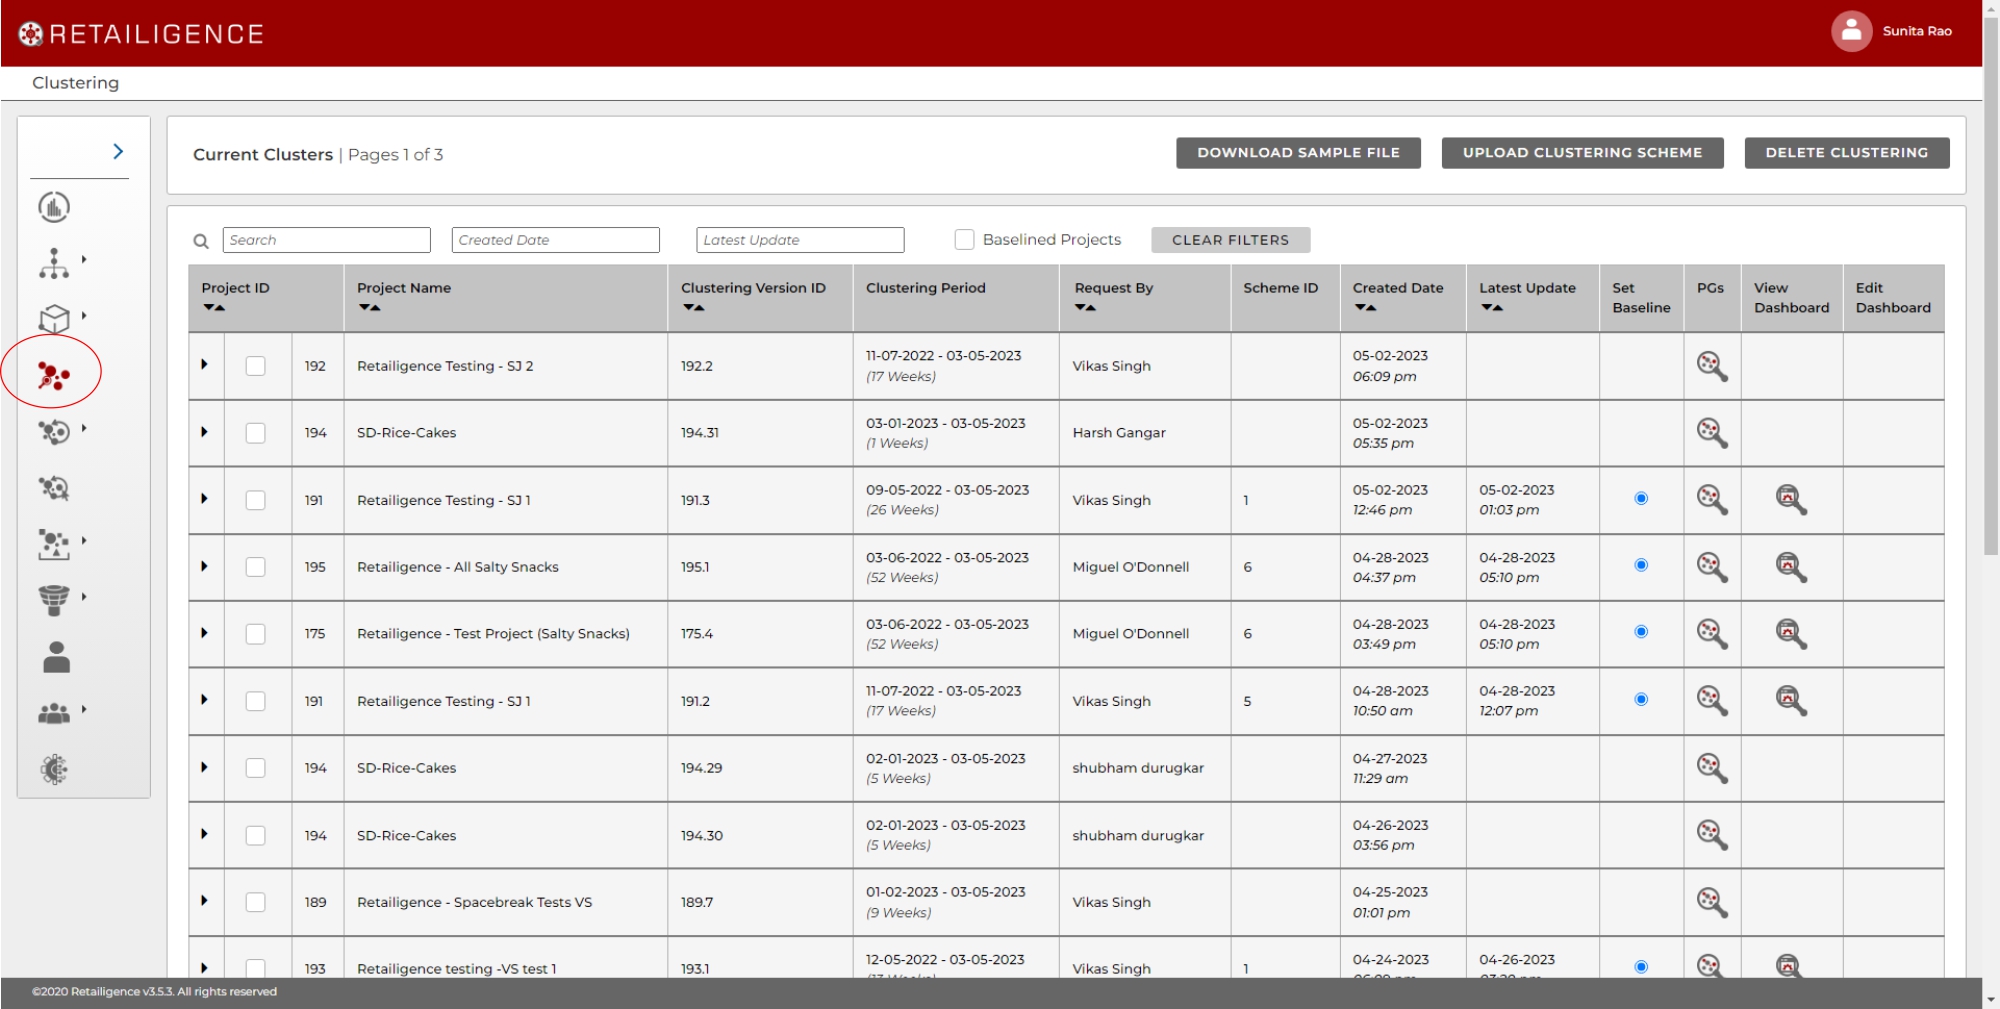Expand the sidebar with the chevron arrow
2000x1009 pixels.
point(118,151)
